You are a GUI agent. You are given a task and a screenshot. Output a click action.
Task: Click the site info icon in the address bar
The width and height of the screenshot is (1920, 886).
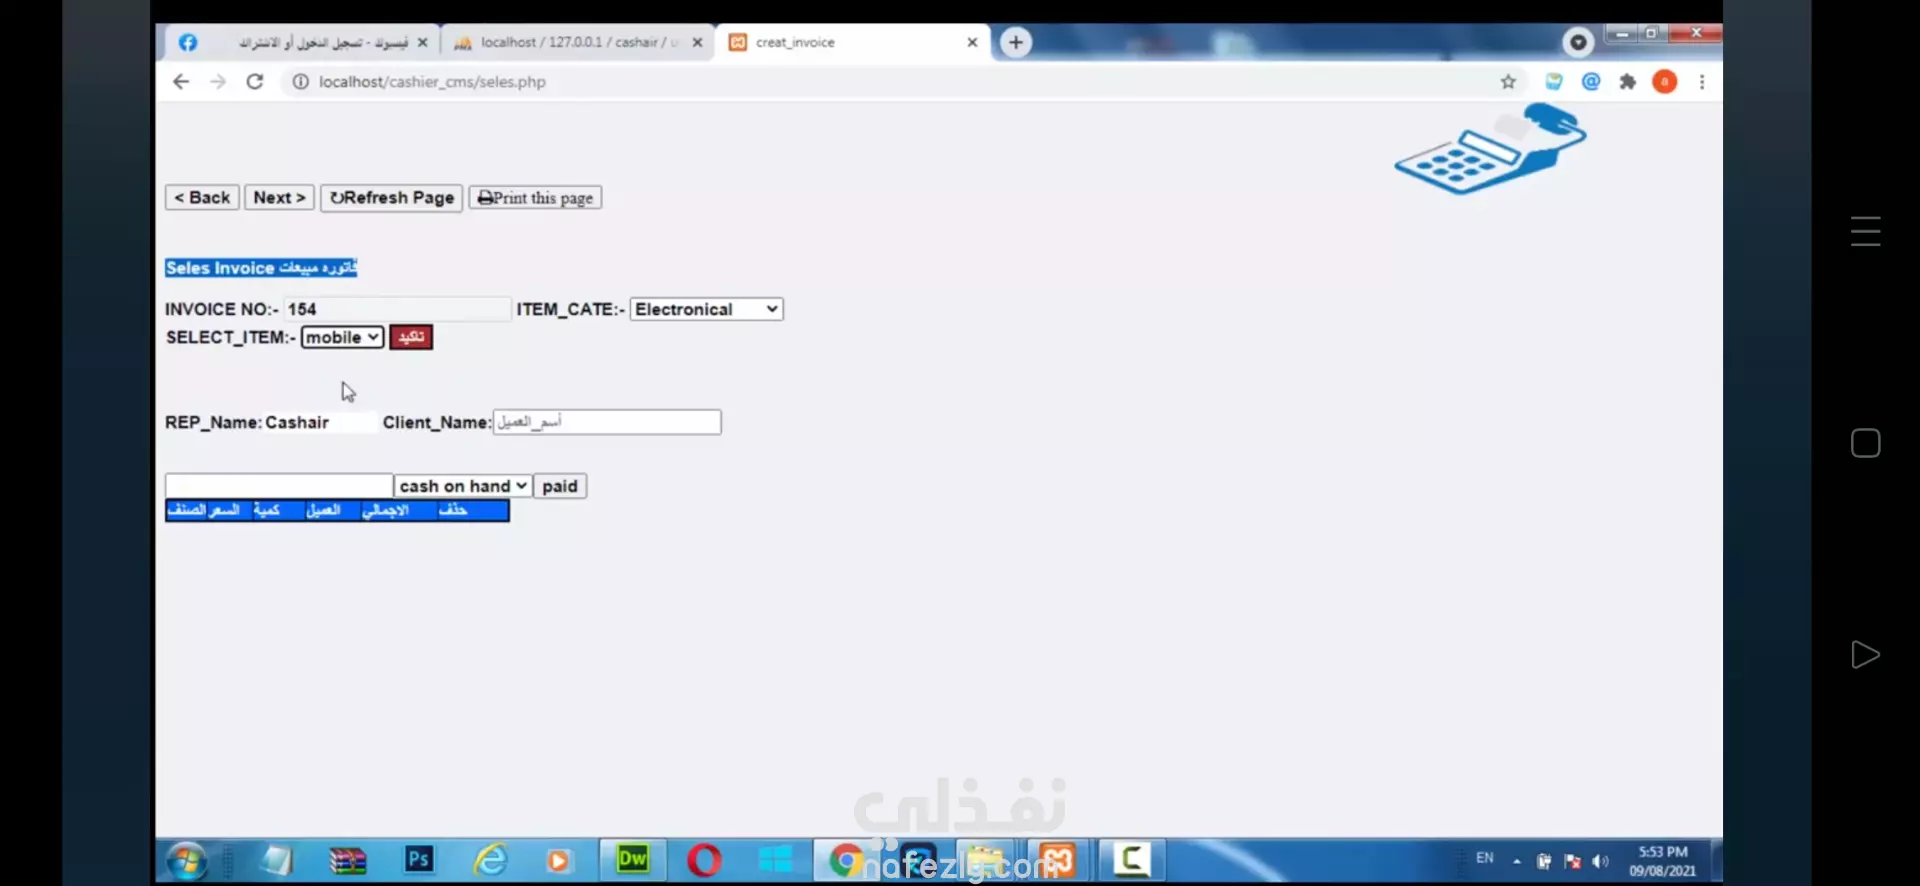300,82
